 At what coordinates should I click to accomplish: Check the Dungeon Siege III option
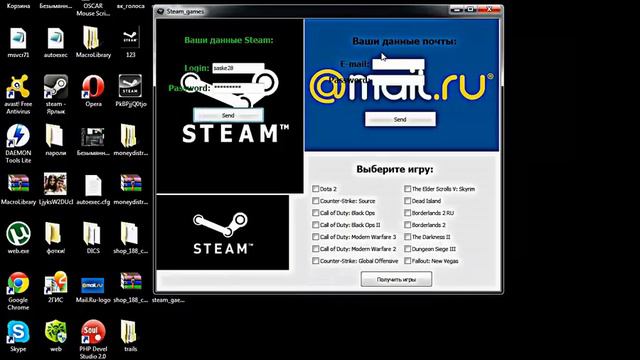tap(407, 249)
